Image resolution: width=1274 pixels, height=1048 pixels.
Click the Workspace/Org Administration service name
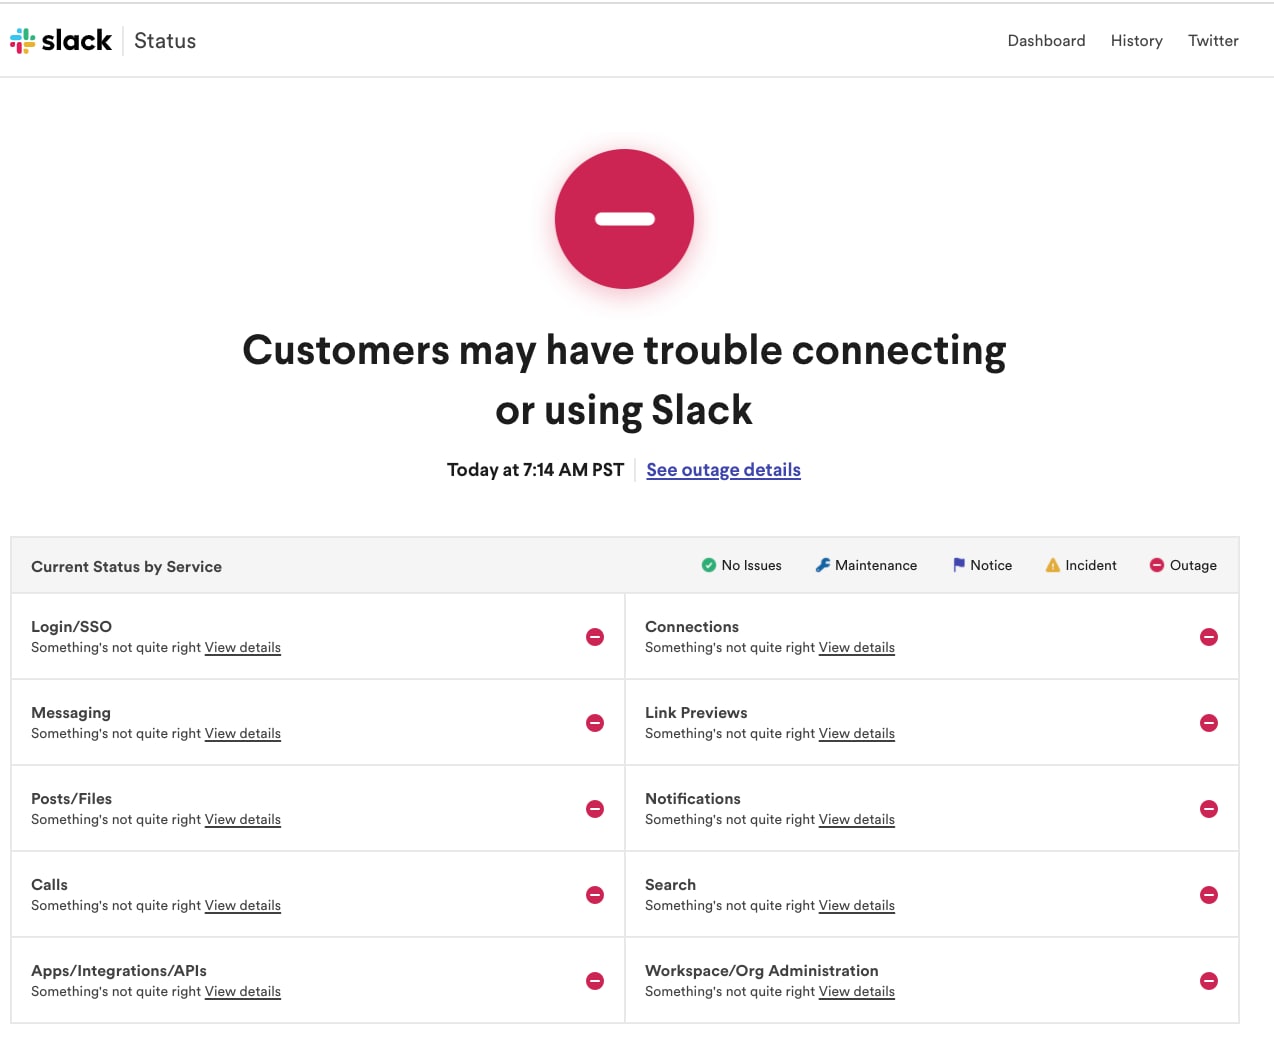pos(762,971)
